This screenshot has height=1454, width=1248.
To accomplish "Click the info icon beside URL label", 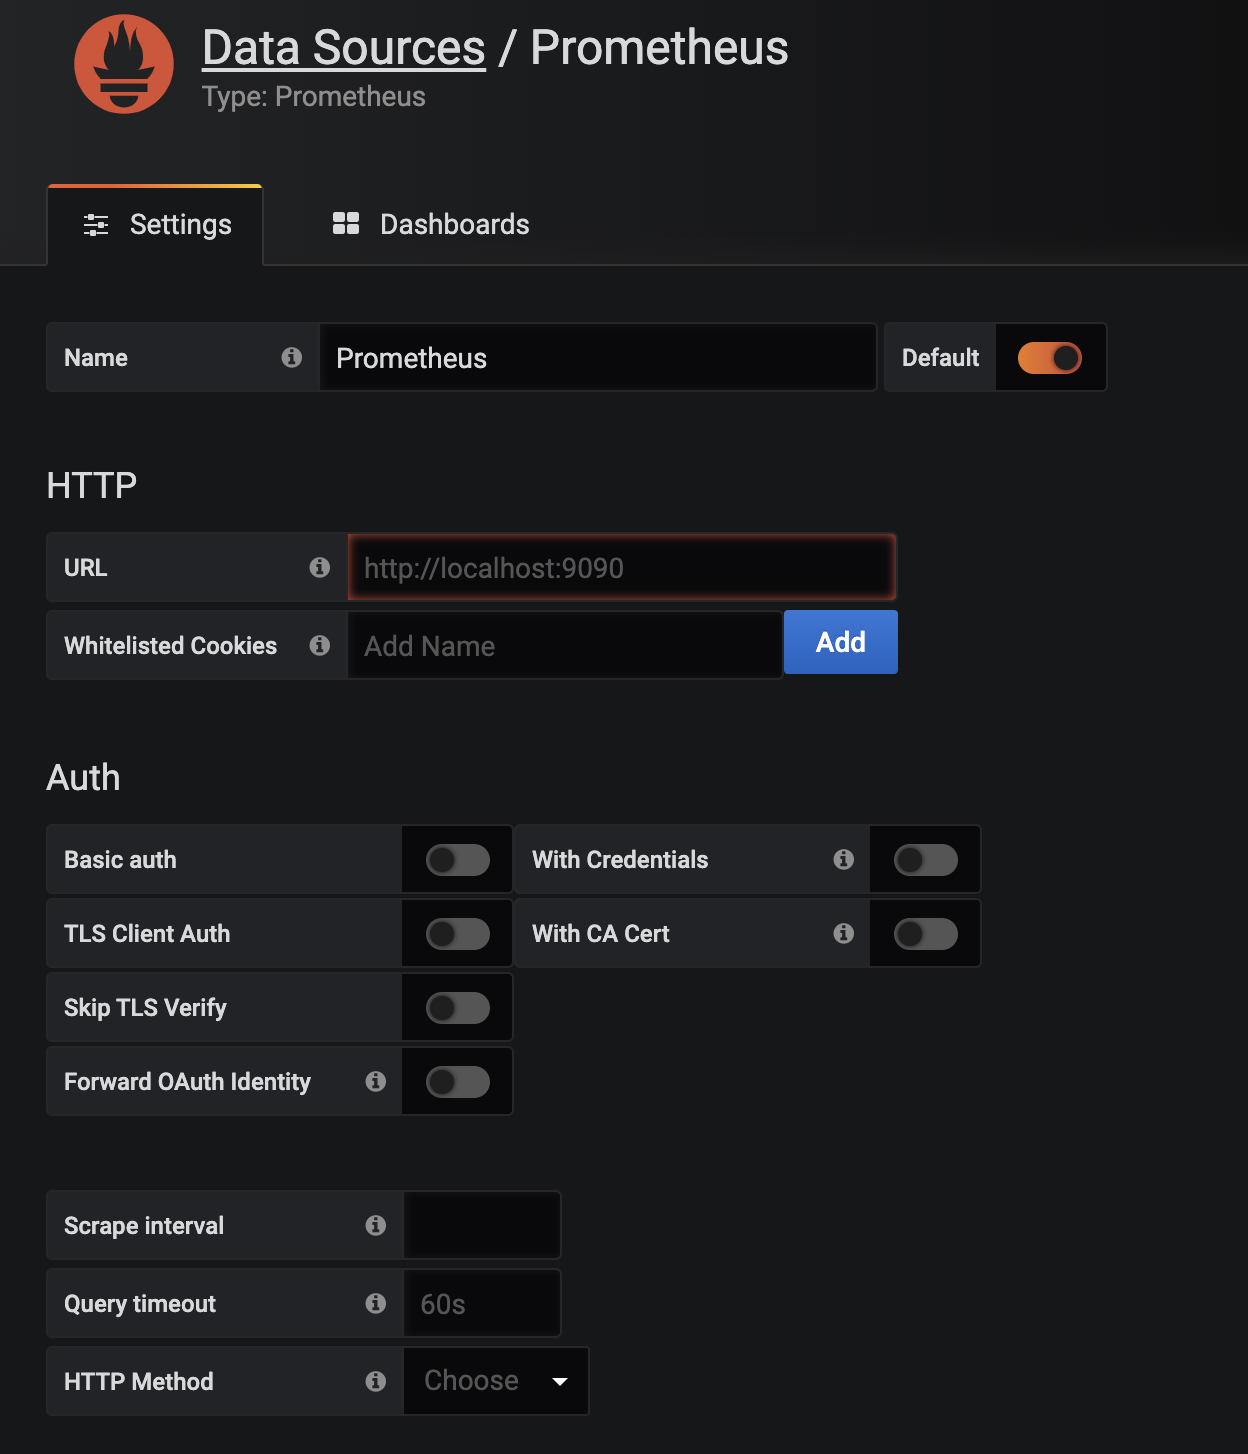I will pos(320,567).
